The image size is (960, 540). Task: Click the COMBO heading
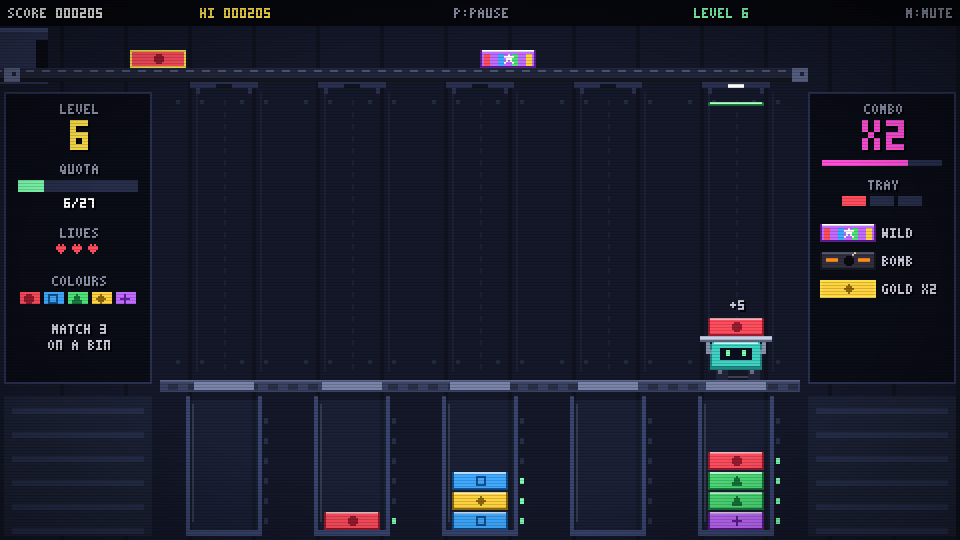point(883,109)
